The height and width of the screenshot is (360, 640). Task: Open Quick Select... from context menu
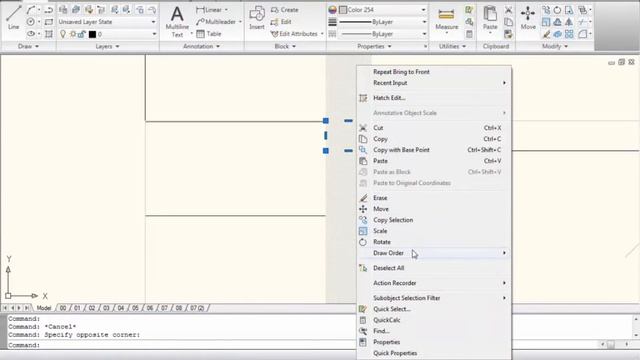pyautogui.click(x=434, y=309)
